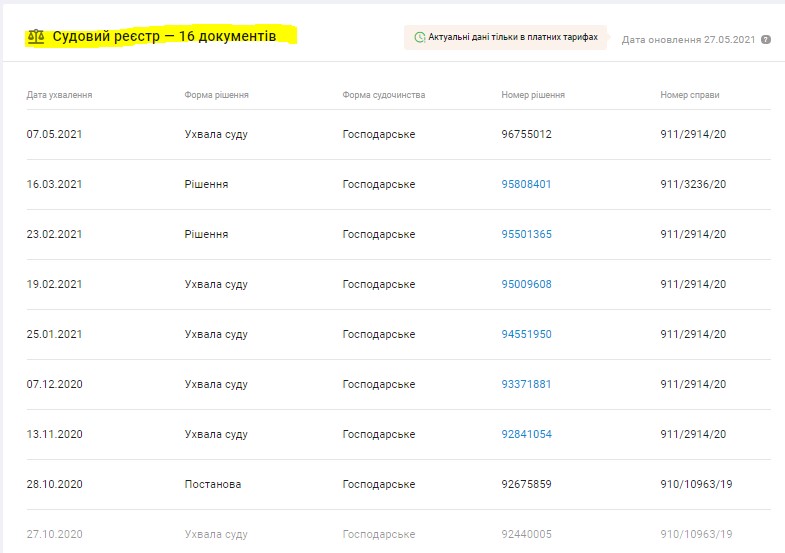The height and width of the screenshot is (553, 785).
Task: Open decision number 95501365
Action: coord(526,234)
